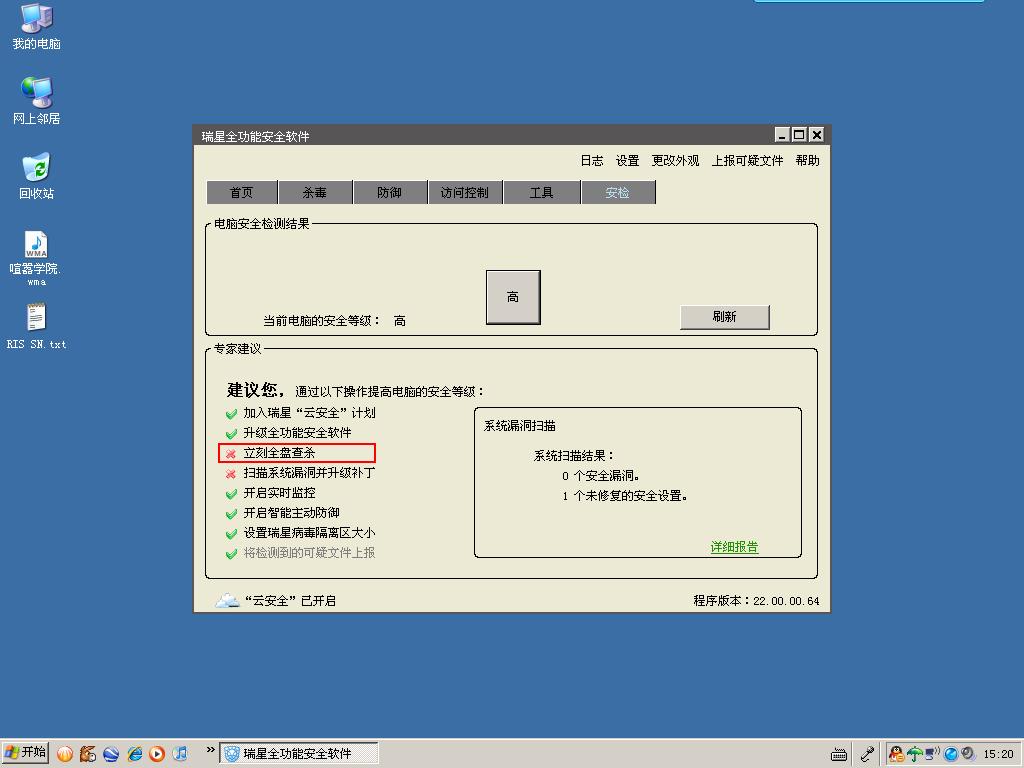
Task: Click the green check beside 加入瑞星“云安全”计划
Action: [x=231, y=413]
